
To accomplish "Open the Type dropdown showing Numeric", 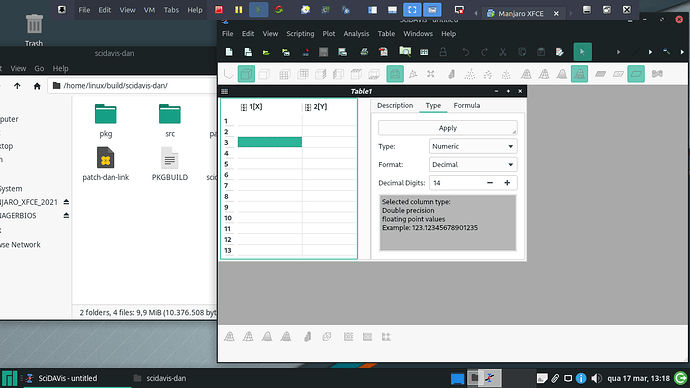I will 473,146.
